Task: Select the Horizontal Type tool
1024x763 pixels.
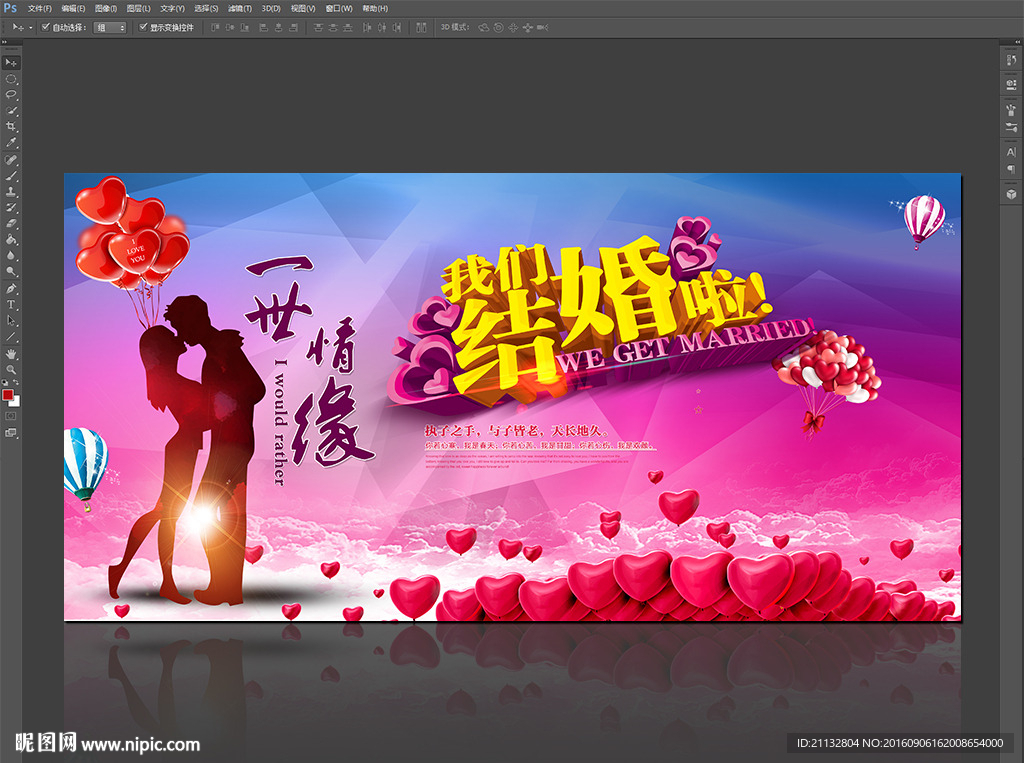Action: point(11,304)
